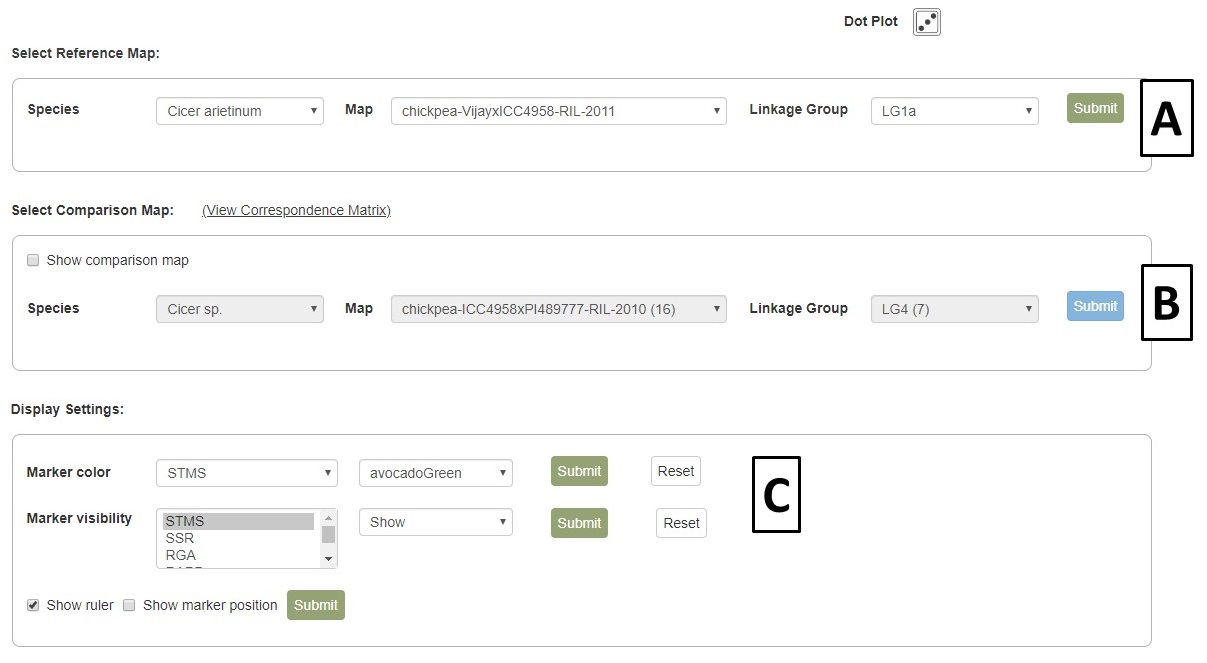Open comparison Species dropdown Cicer sp.
Image resolution: width=1207 pixels, height=663 pixels.
coord(240,309)
